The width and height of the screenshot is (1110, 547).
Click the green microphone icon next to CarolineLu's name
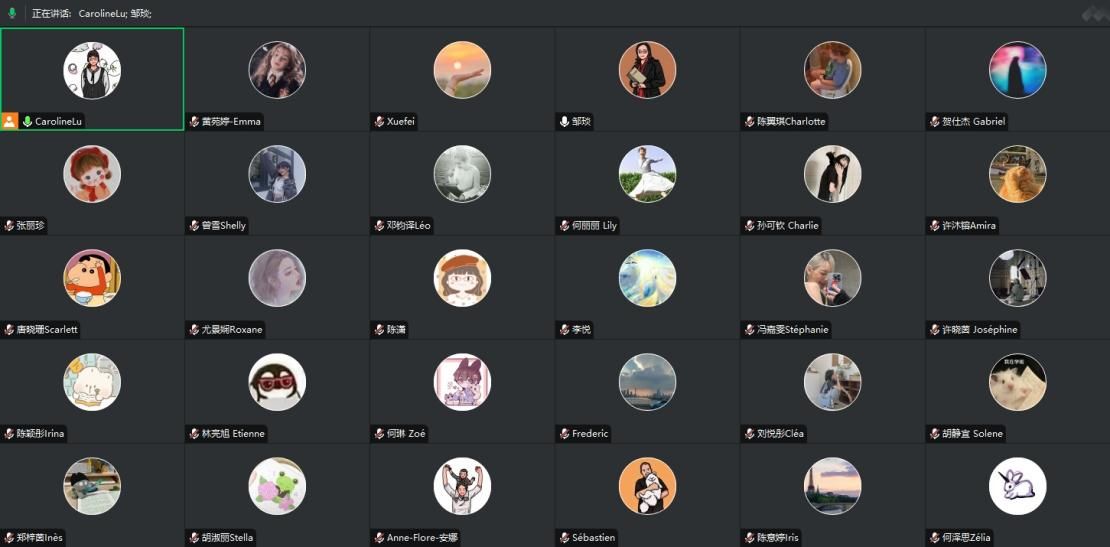point(28,122)
